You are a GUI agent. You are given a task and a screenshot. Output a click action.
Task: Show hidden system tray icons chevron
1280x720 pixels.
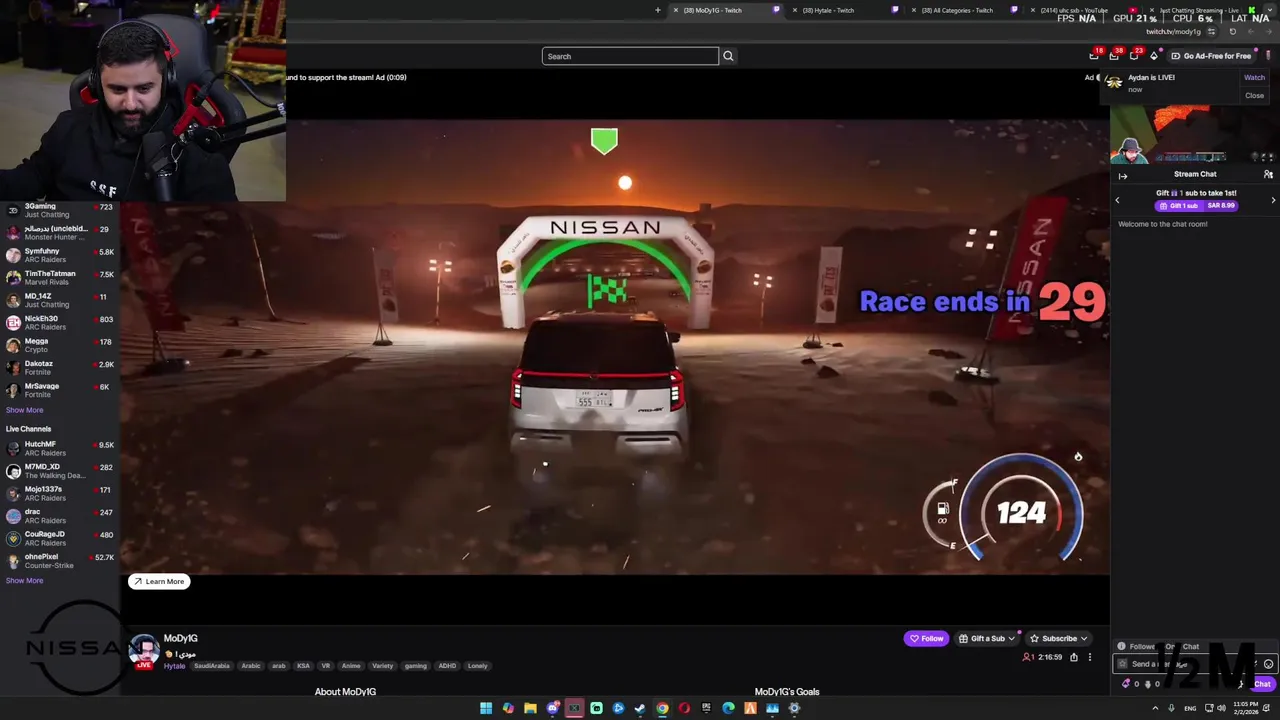pos(1156,708)
